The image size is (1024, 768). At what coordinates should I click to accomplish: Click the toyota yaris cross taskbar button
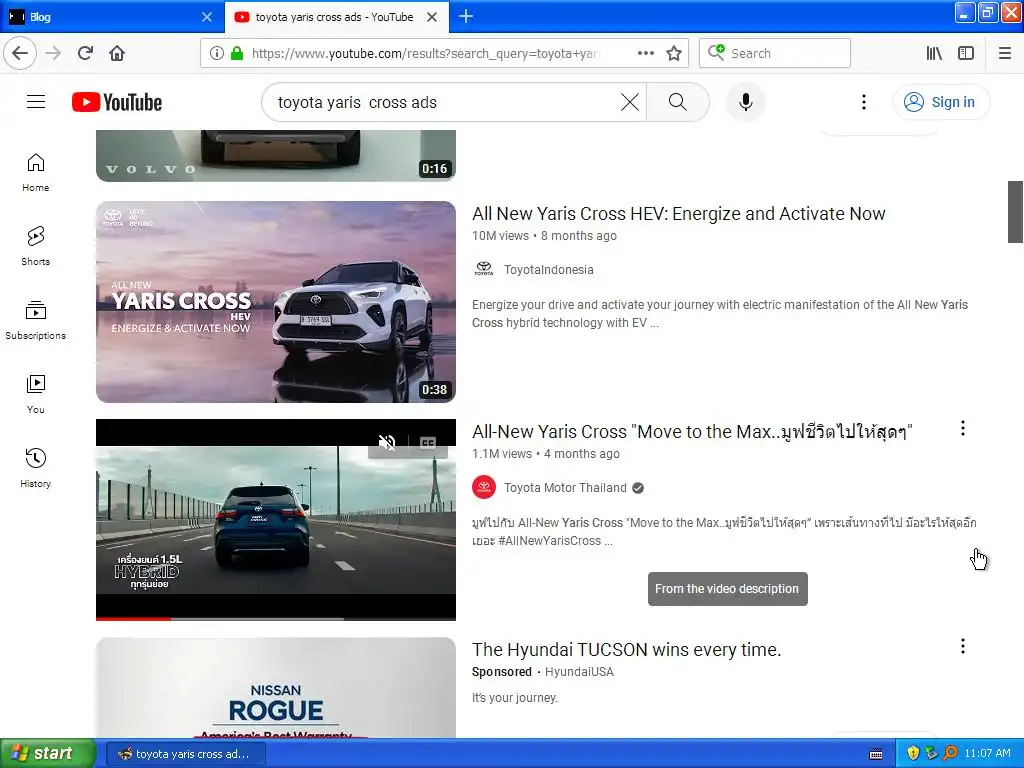coord(185,754)
